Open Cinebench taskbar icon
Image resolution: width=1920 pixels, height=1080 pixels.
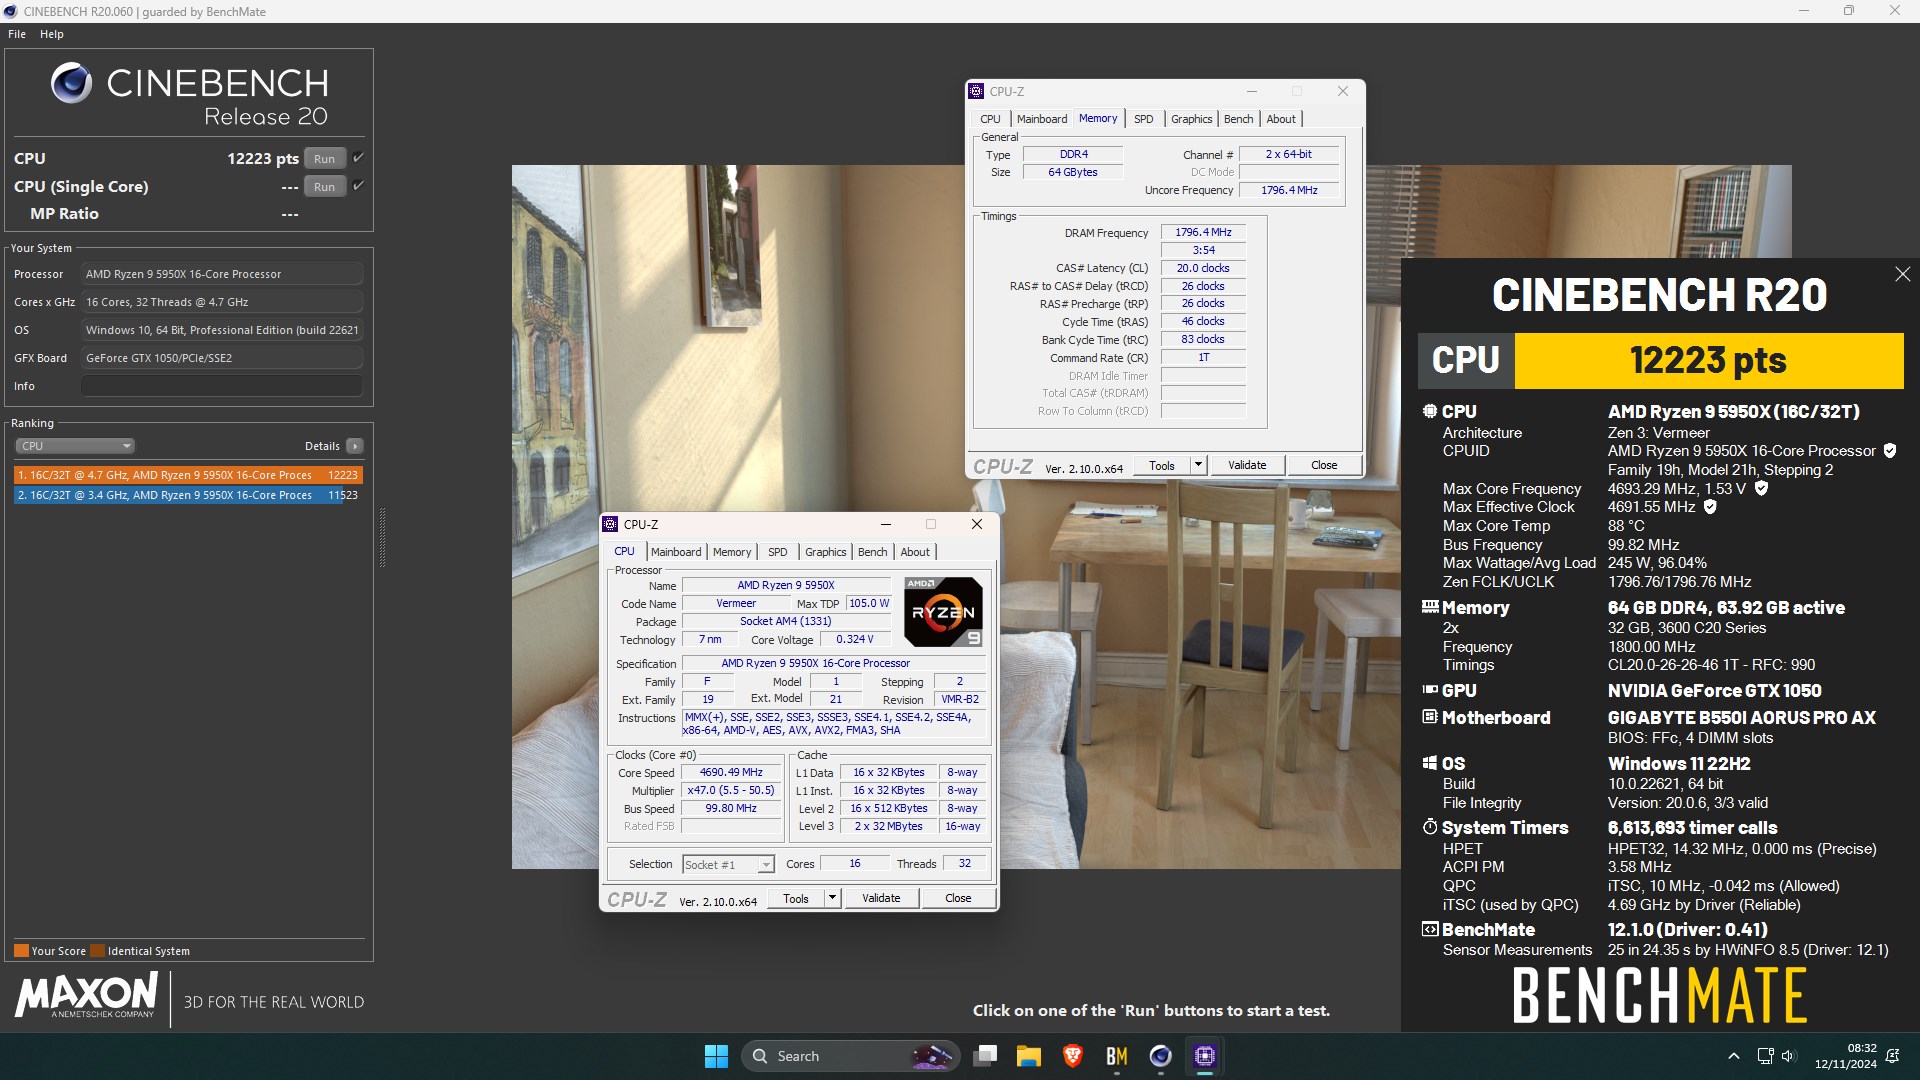(1160, 1056)
